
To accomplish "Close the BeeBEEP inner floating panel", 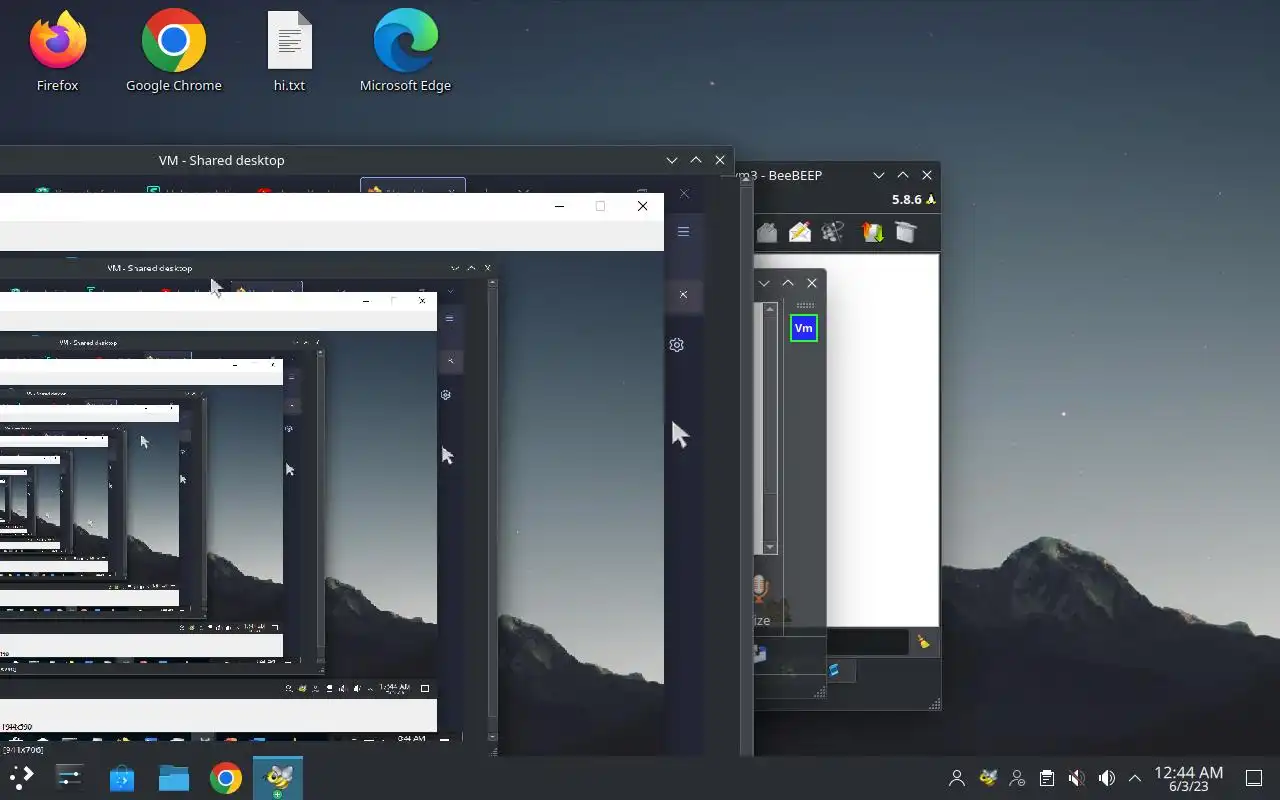I will [x=812, y=283].
